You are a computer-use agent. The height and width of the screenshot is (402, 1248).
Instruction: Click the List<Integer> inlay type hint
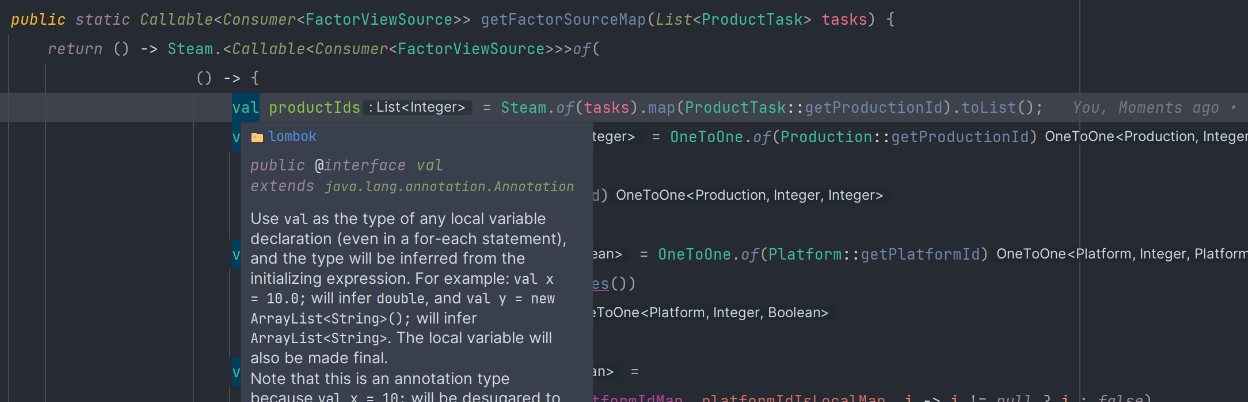pyautogui.click(x=419, y=108)
